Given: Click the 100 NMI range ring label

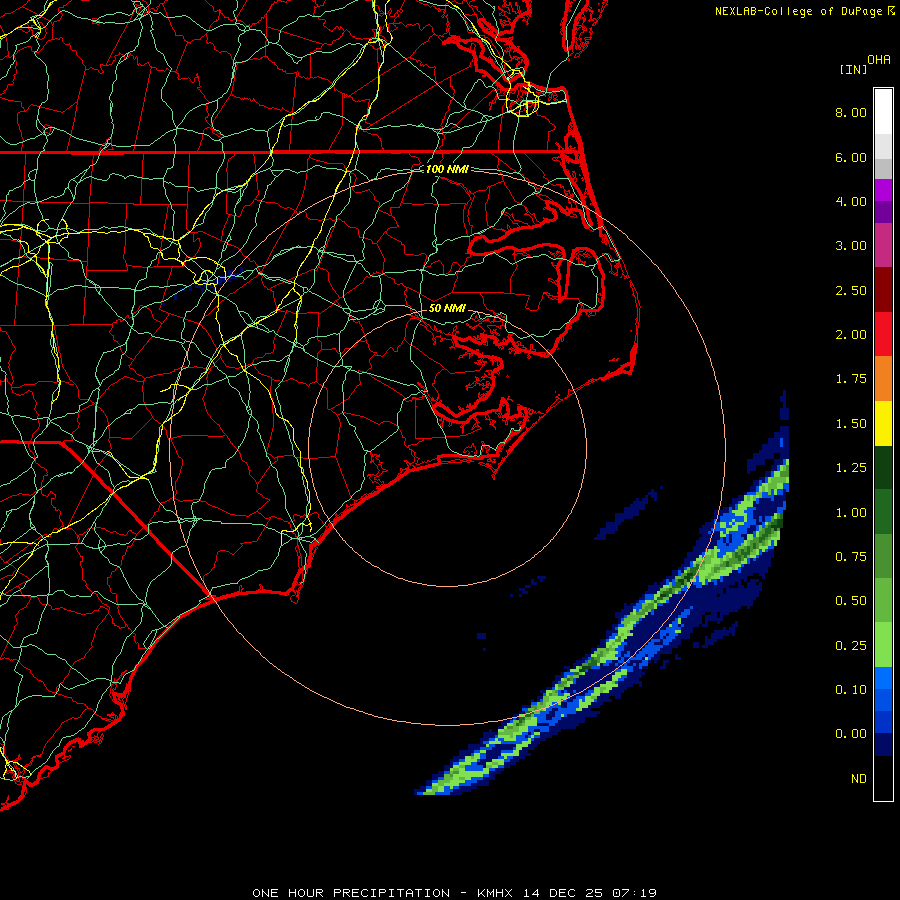Looking at the screenshot, I should (x=447, y=169).
